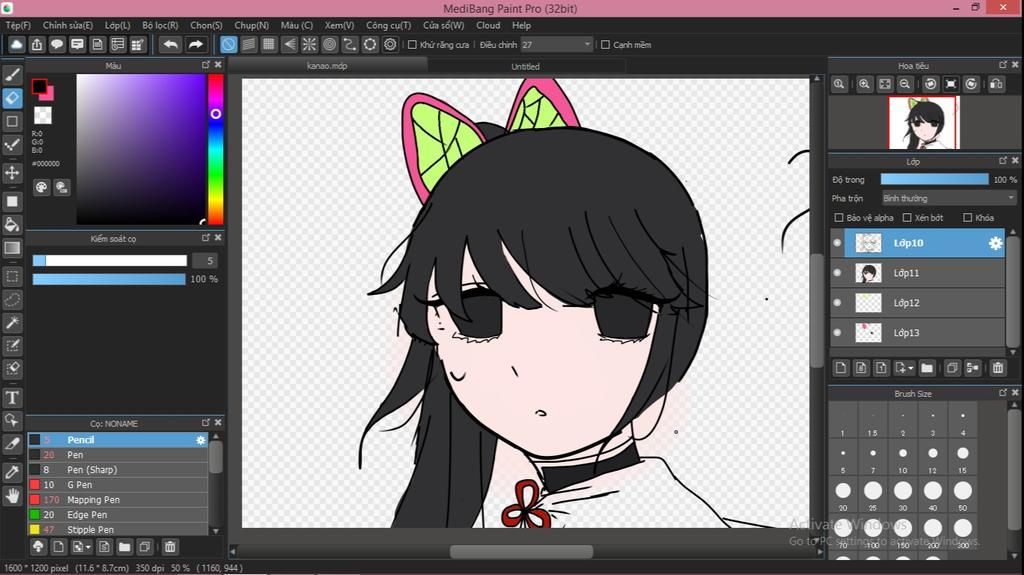The image size is (1024, 575).
Task: Toggle the Khử răng cưa checkbox
Action: tap(412, 44)
